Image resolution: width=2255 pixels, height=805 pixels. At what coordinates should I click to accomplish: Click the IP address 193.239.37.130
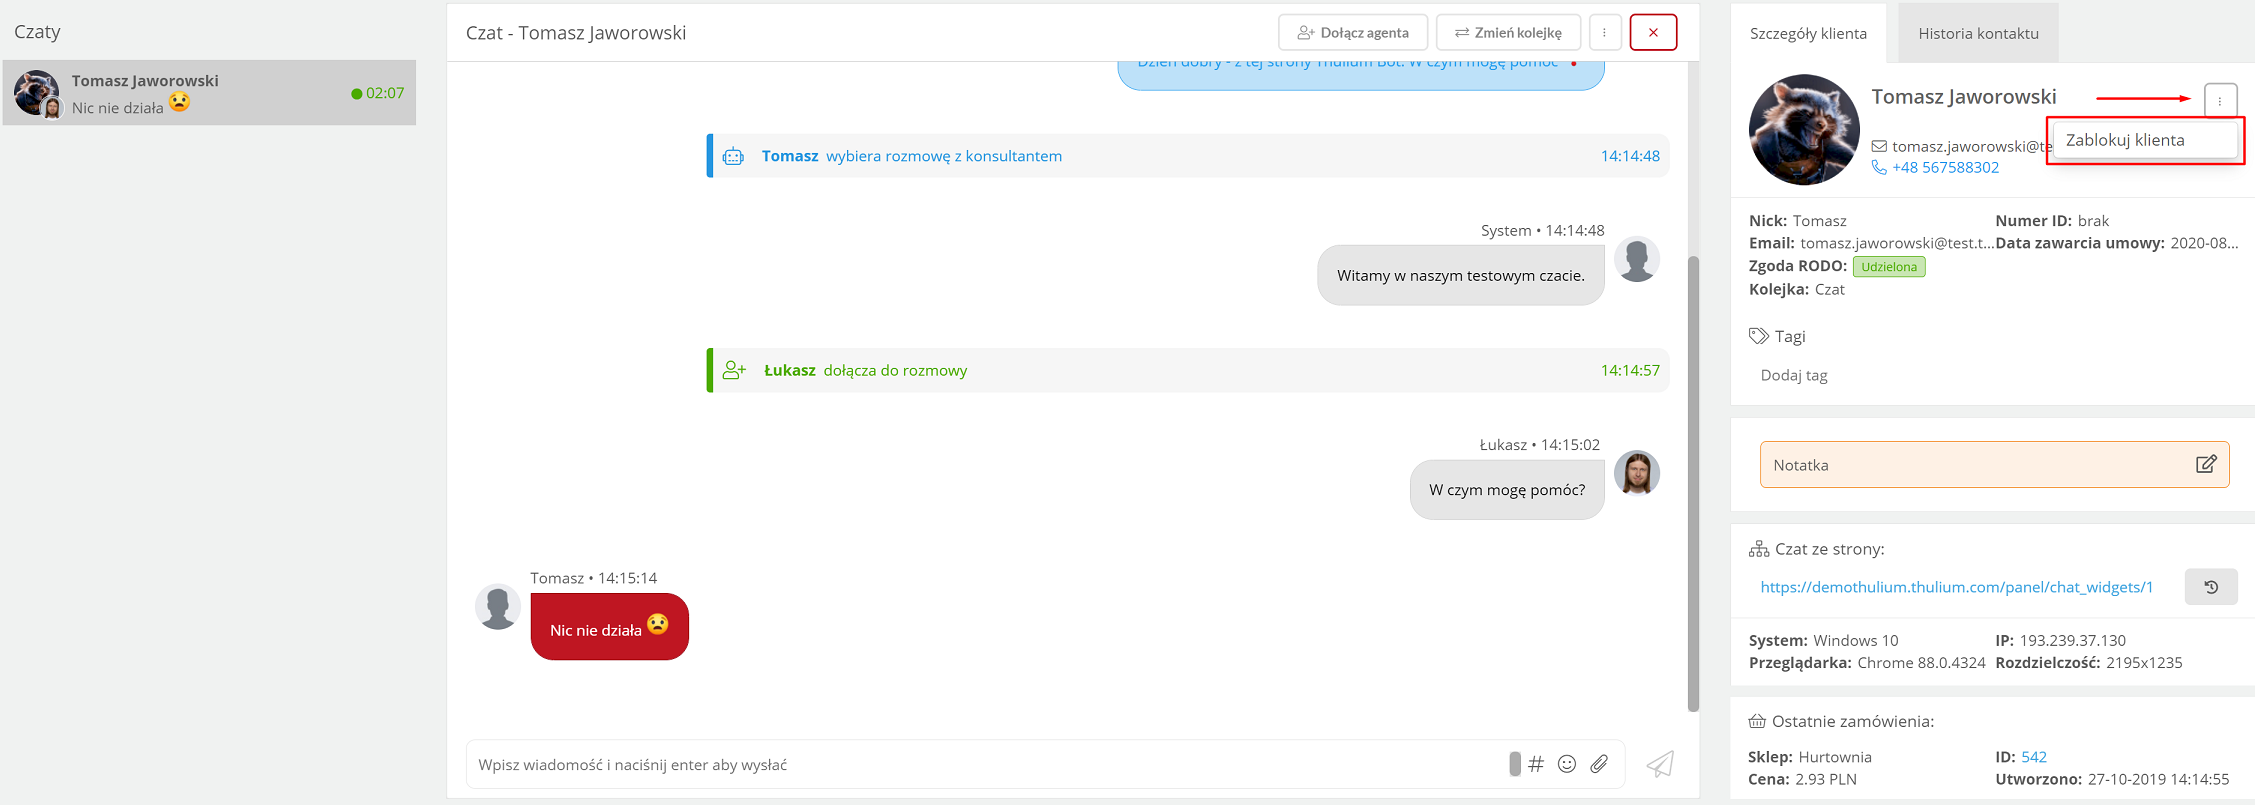2073,640
